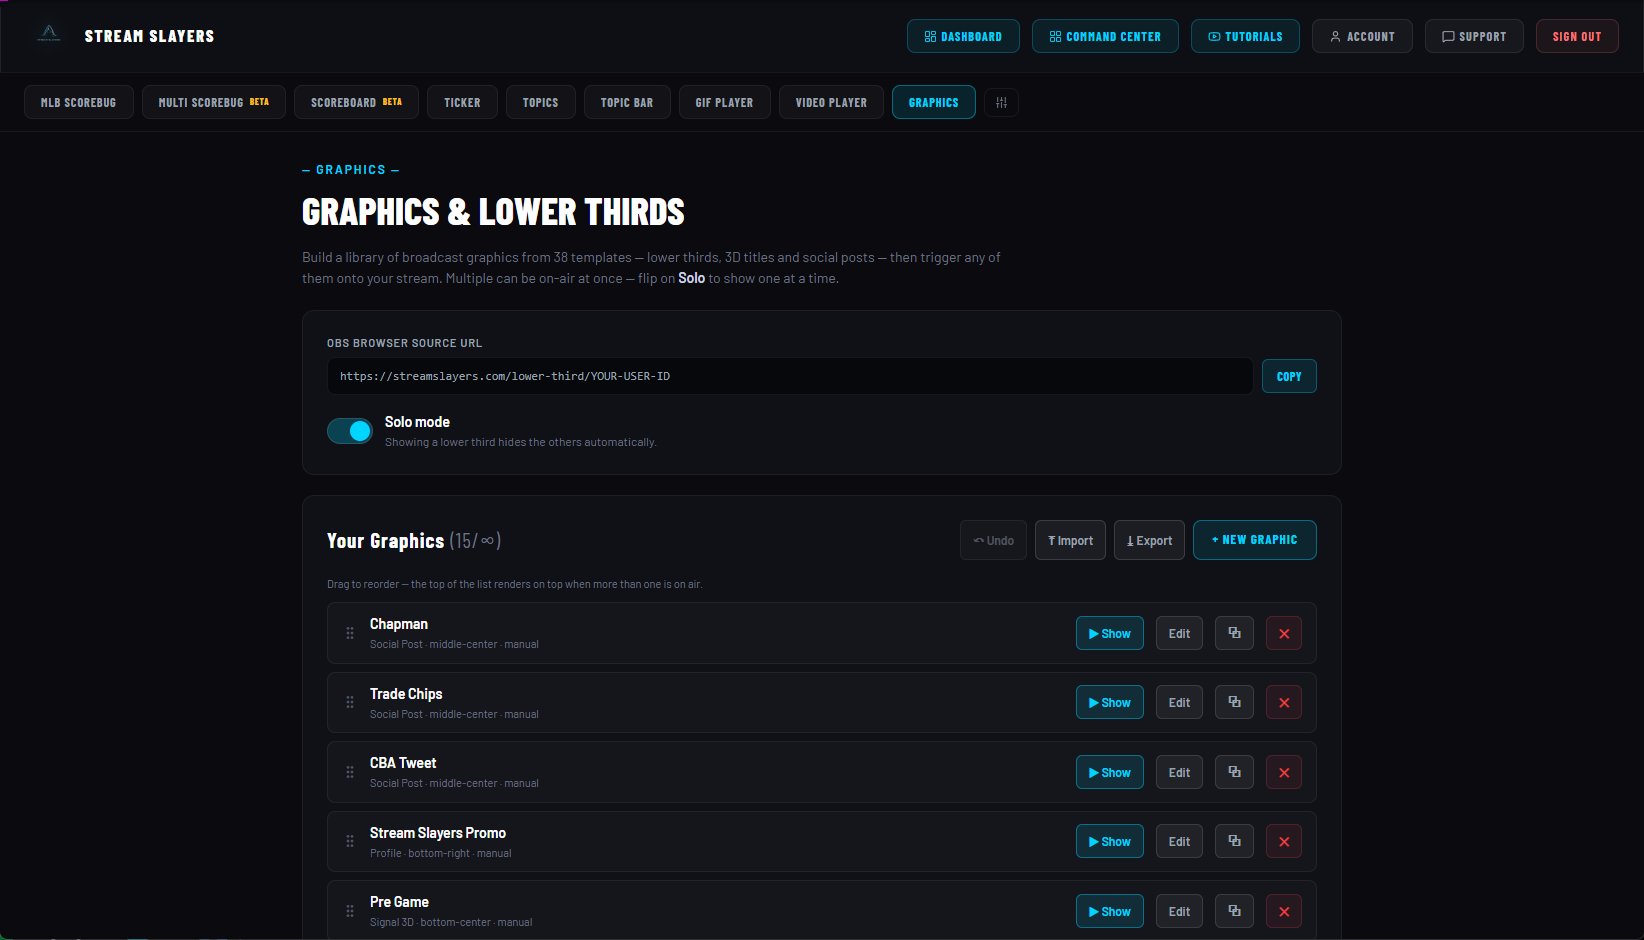Edit the Trade Chips graphic
This screenshot has width=1644, height=940.
1179,702
